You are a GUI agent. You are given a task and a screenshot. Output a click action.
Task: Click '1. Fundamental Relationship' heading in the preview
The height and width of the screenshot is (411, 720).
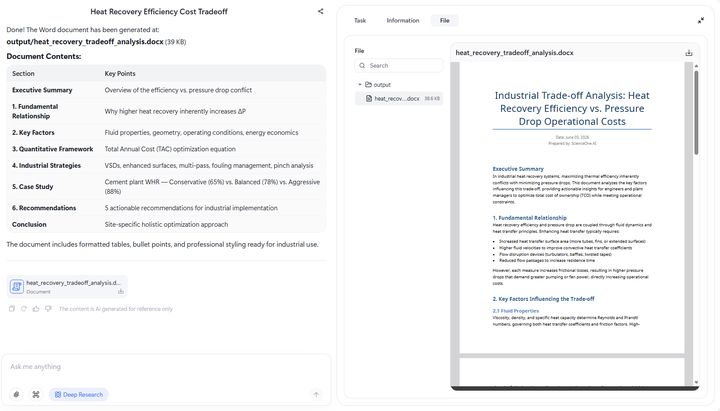click(529, 218)
